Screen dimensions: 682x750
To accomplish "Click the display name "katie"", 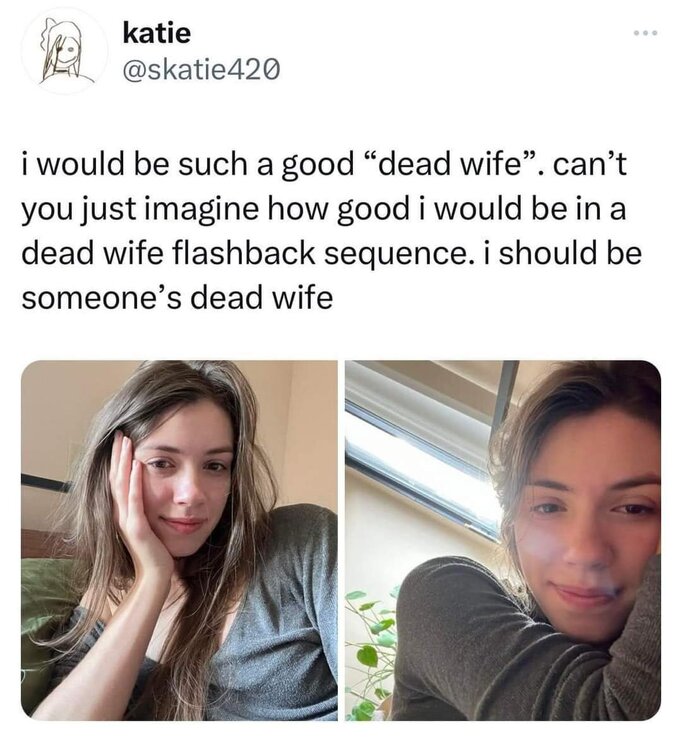I will tap(157, 34).
